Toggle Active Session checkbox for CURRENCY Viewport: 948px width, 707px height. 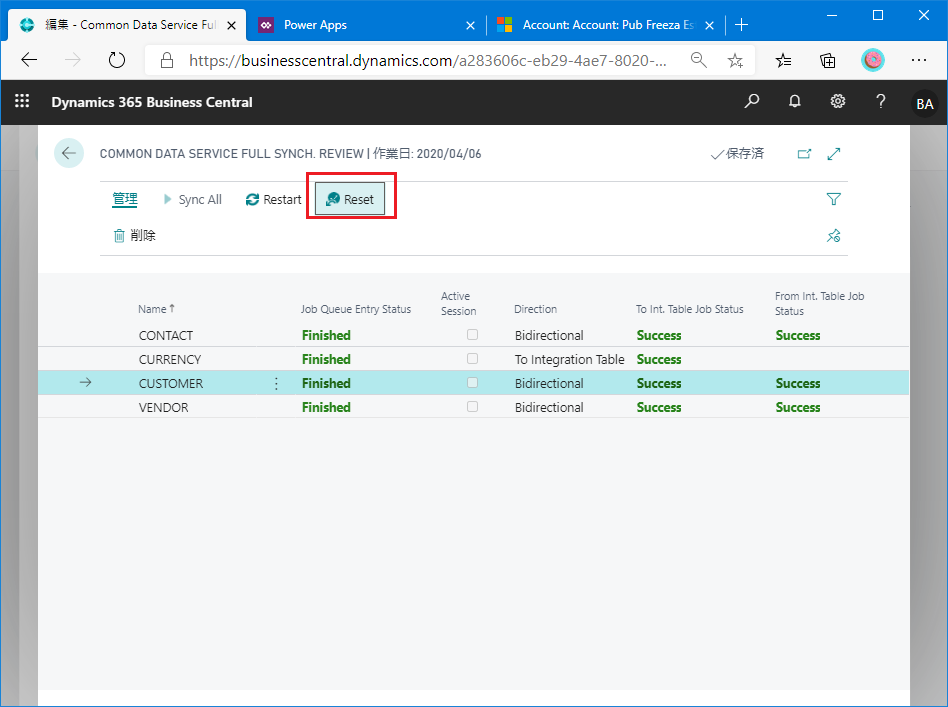coord(472,359)
